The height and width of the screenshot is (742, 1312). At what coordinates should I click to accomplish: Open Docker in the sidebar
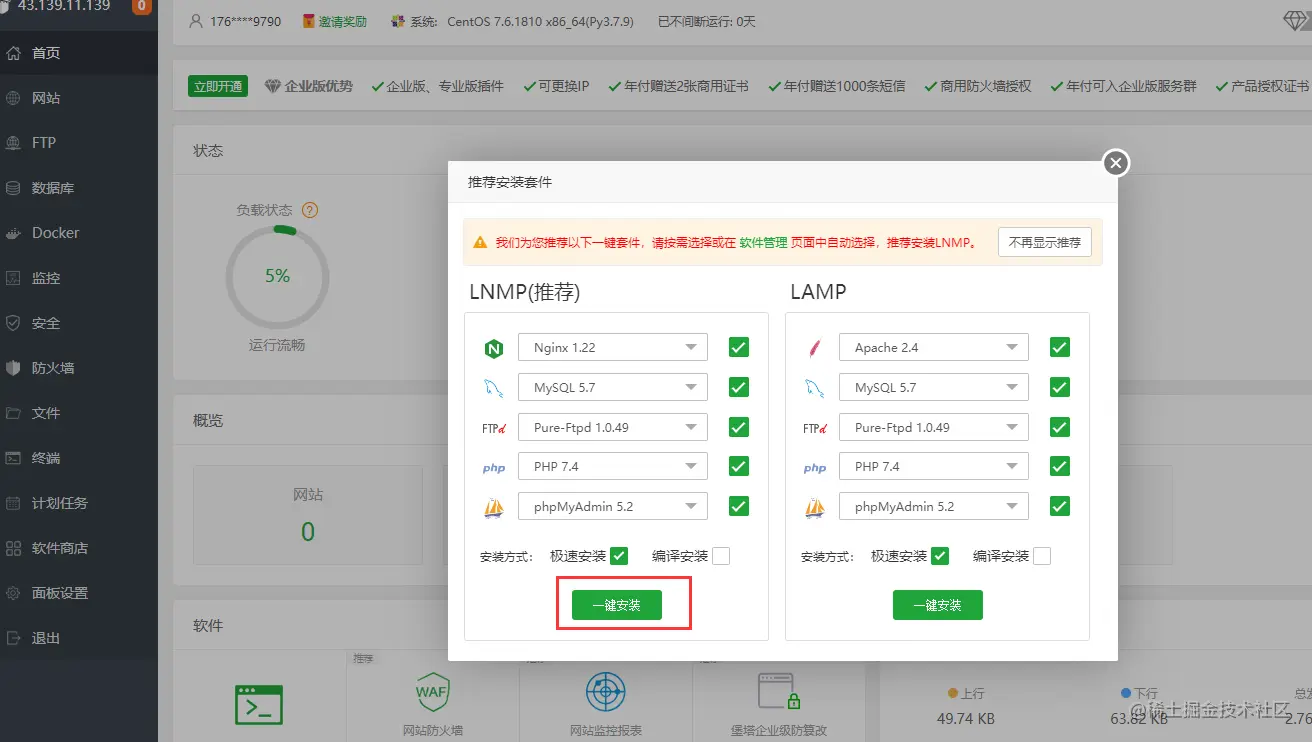79,233
